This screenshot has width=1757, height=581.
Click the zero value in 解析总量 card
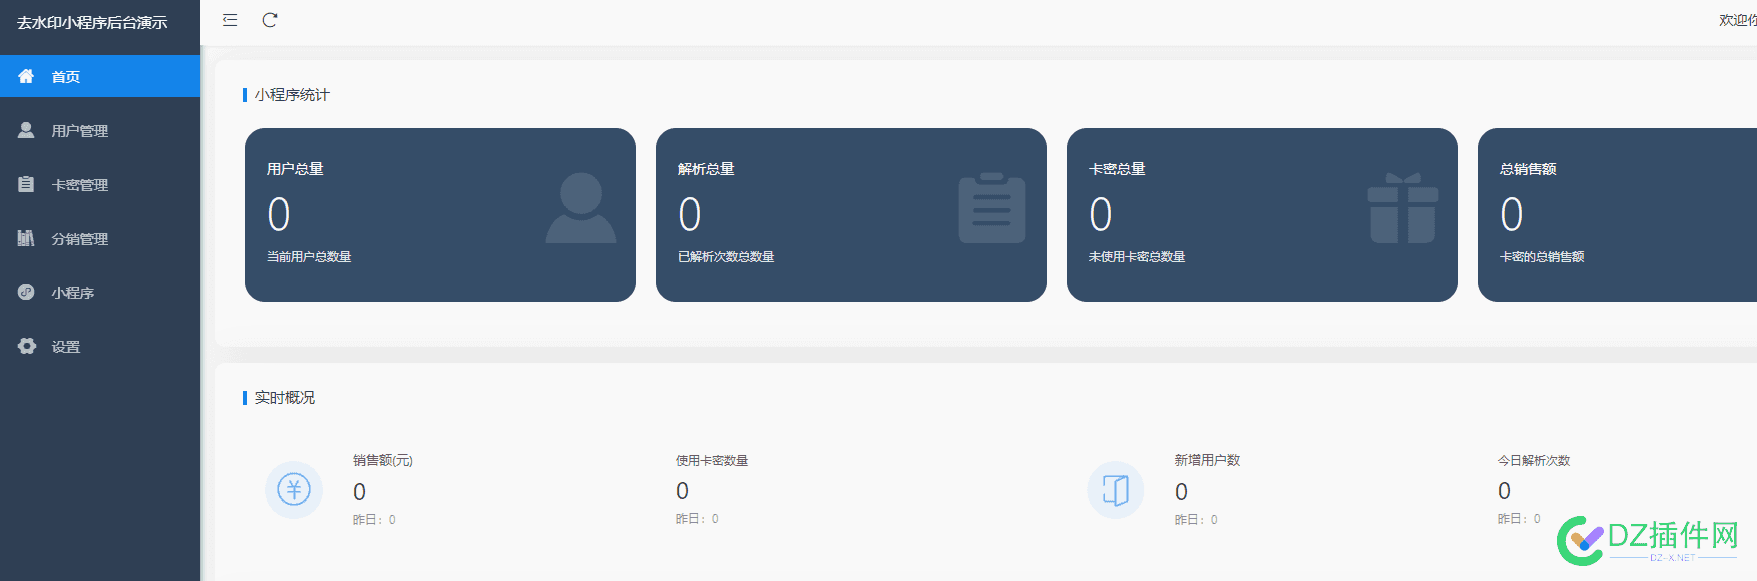click(x=690, y=214)
